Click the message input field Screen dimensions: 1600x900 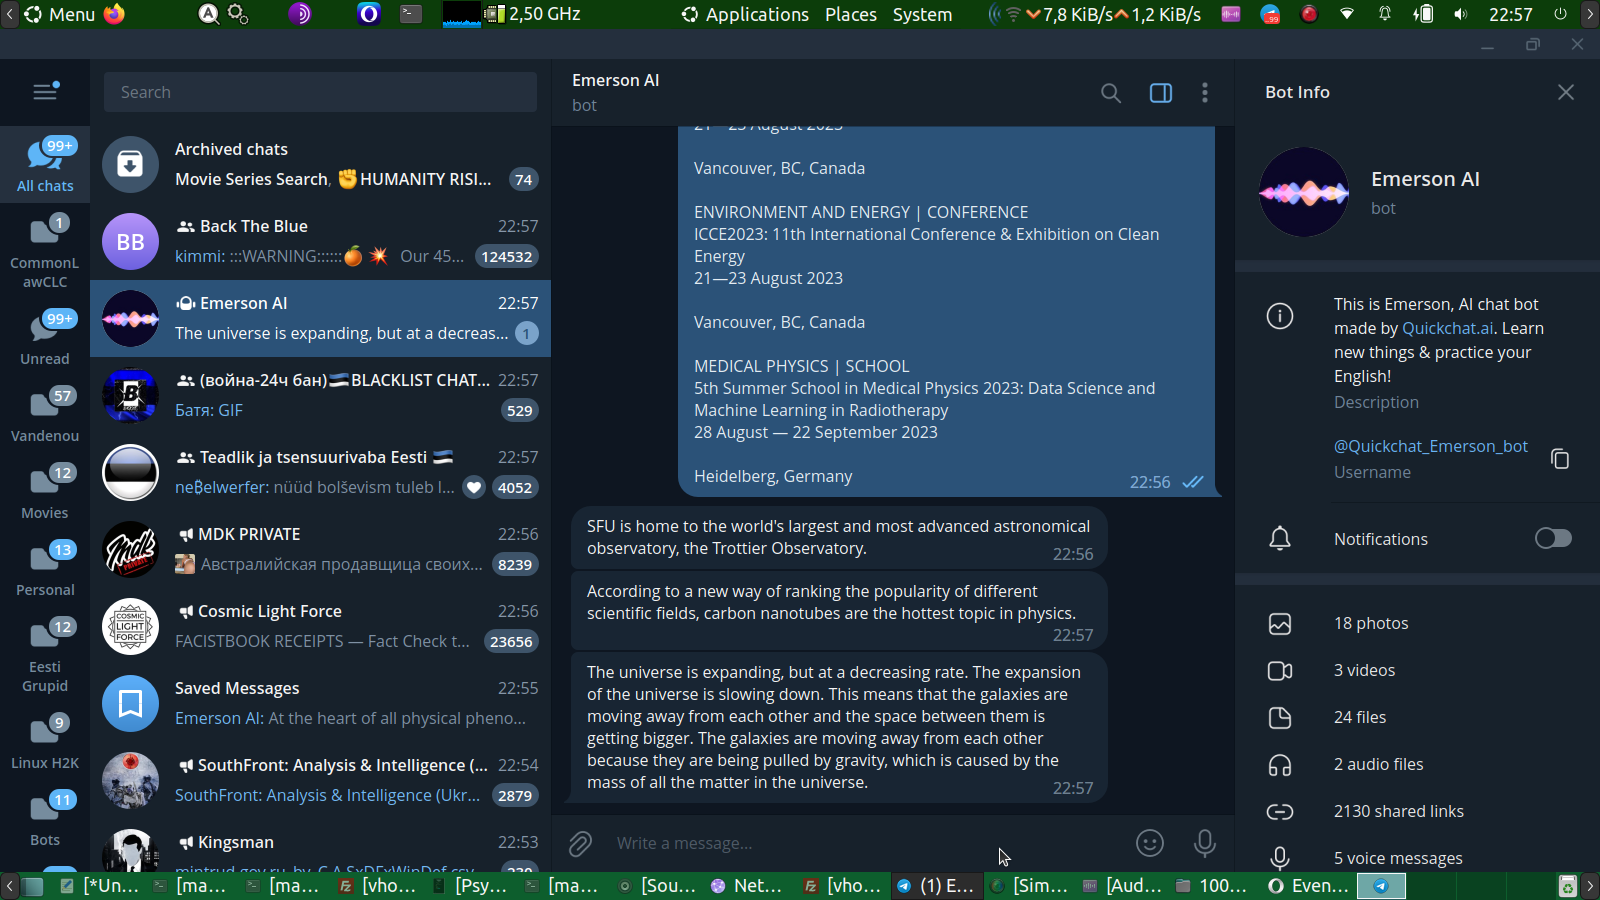tap(865, 843)
